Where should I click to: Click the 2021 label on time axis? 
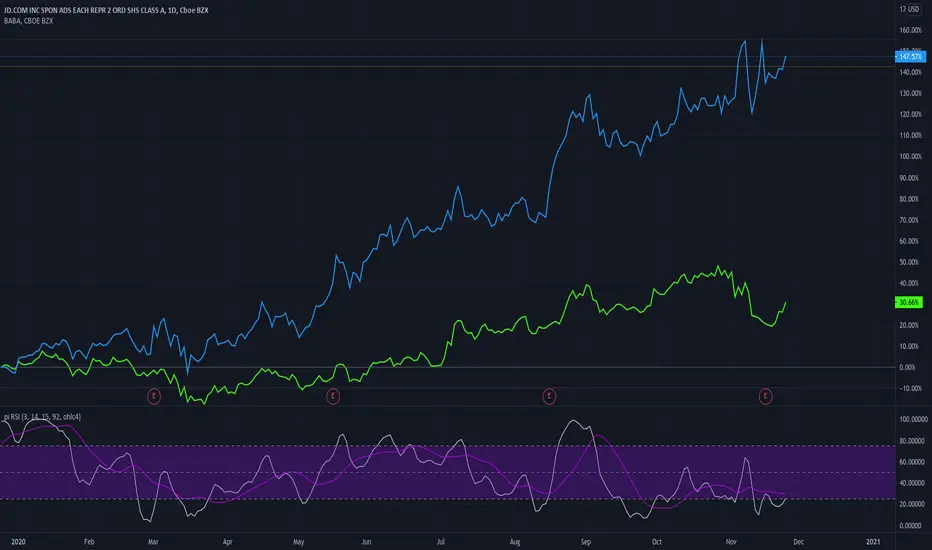coord(873,542)
